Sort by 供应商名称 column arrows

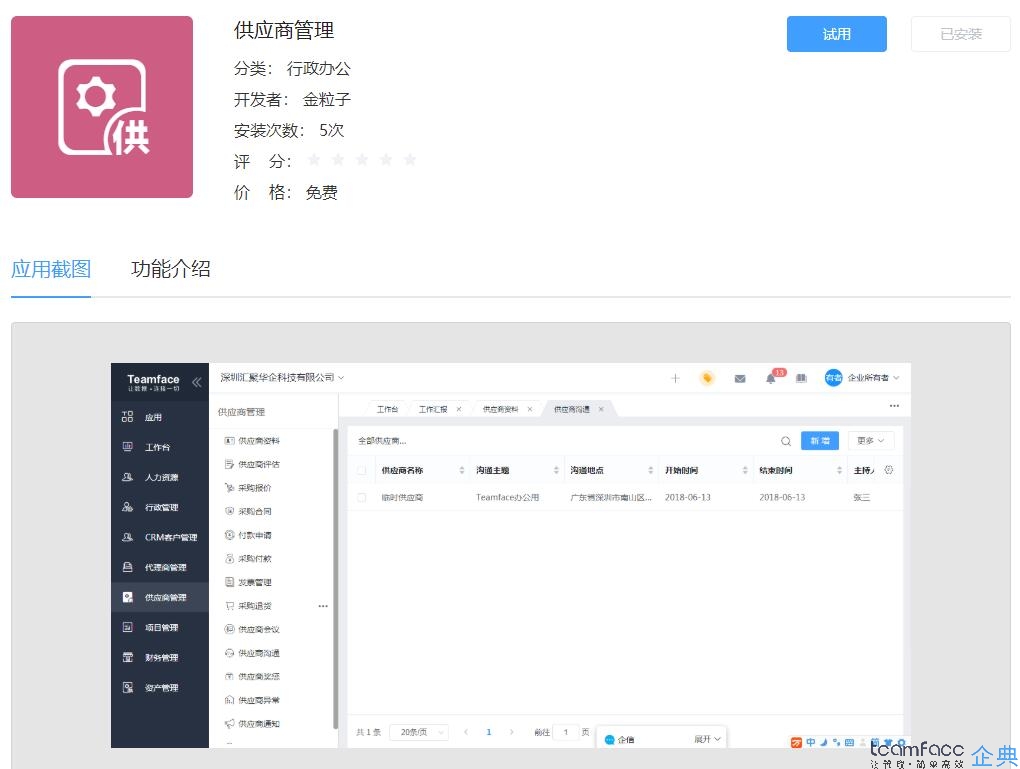point(462,470)
